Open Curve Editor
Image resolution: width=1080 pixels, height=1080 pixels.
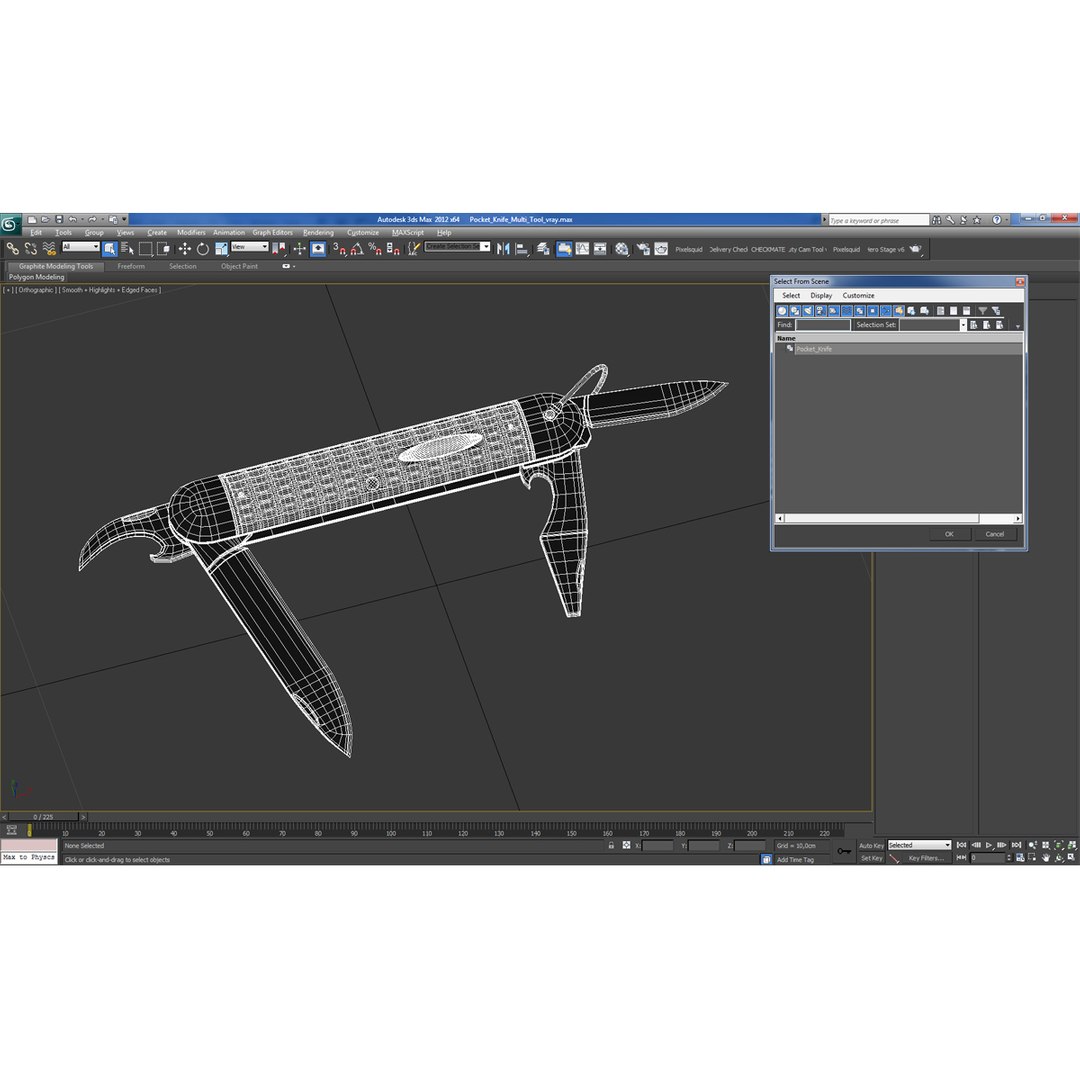pos(582,249)
